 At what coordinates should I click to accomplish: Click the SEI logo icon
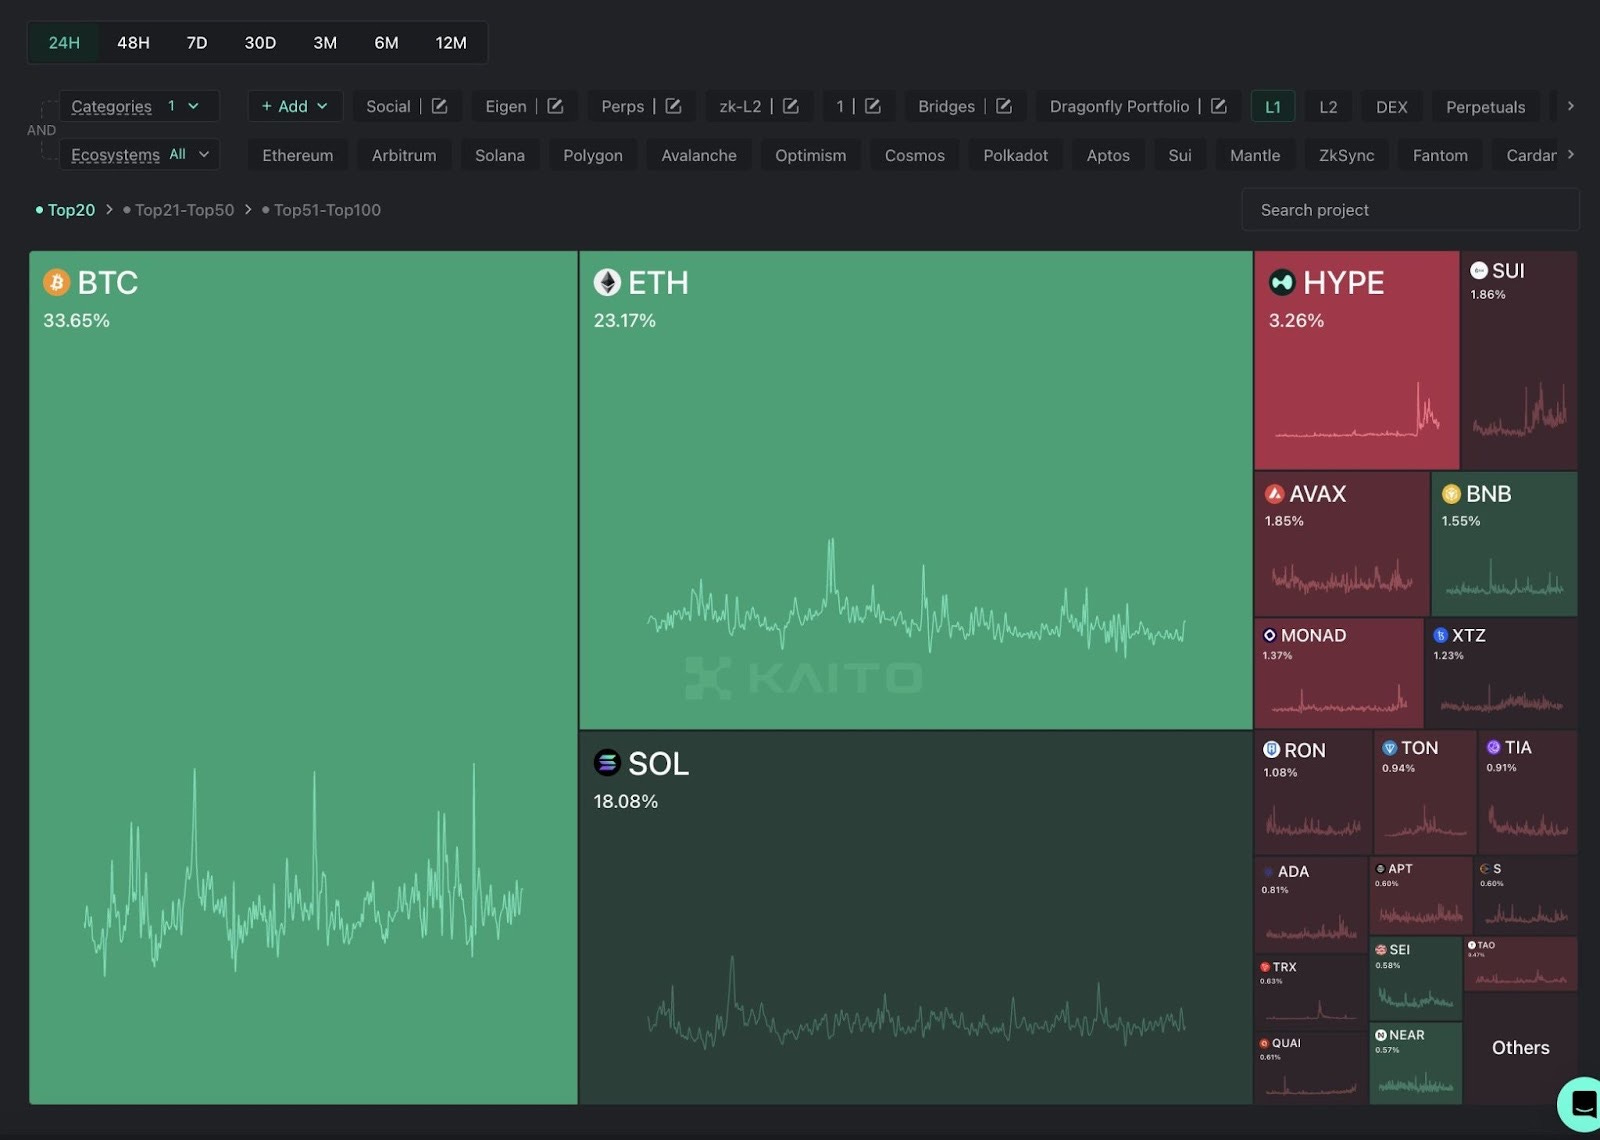1381,950
